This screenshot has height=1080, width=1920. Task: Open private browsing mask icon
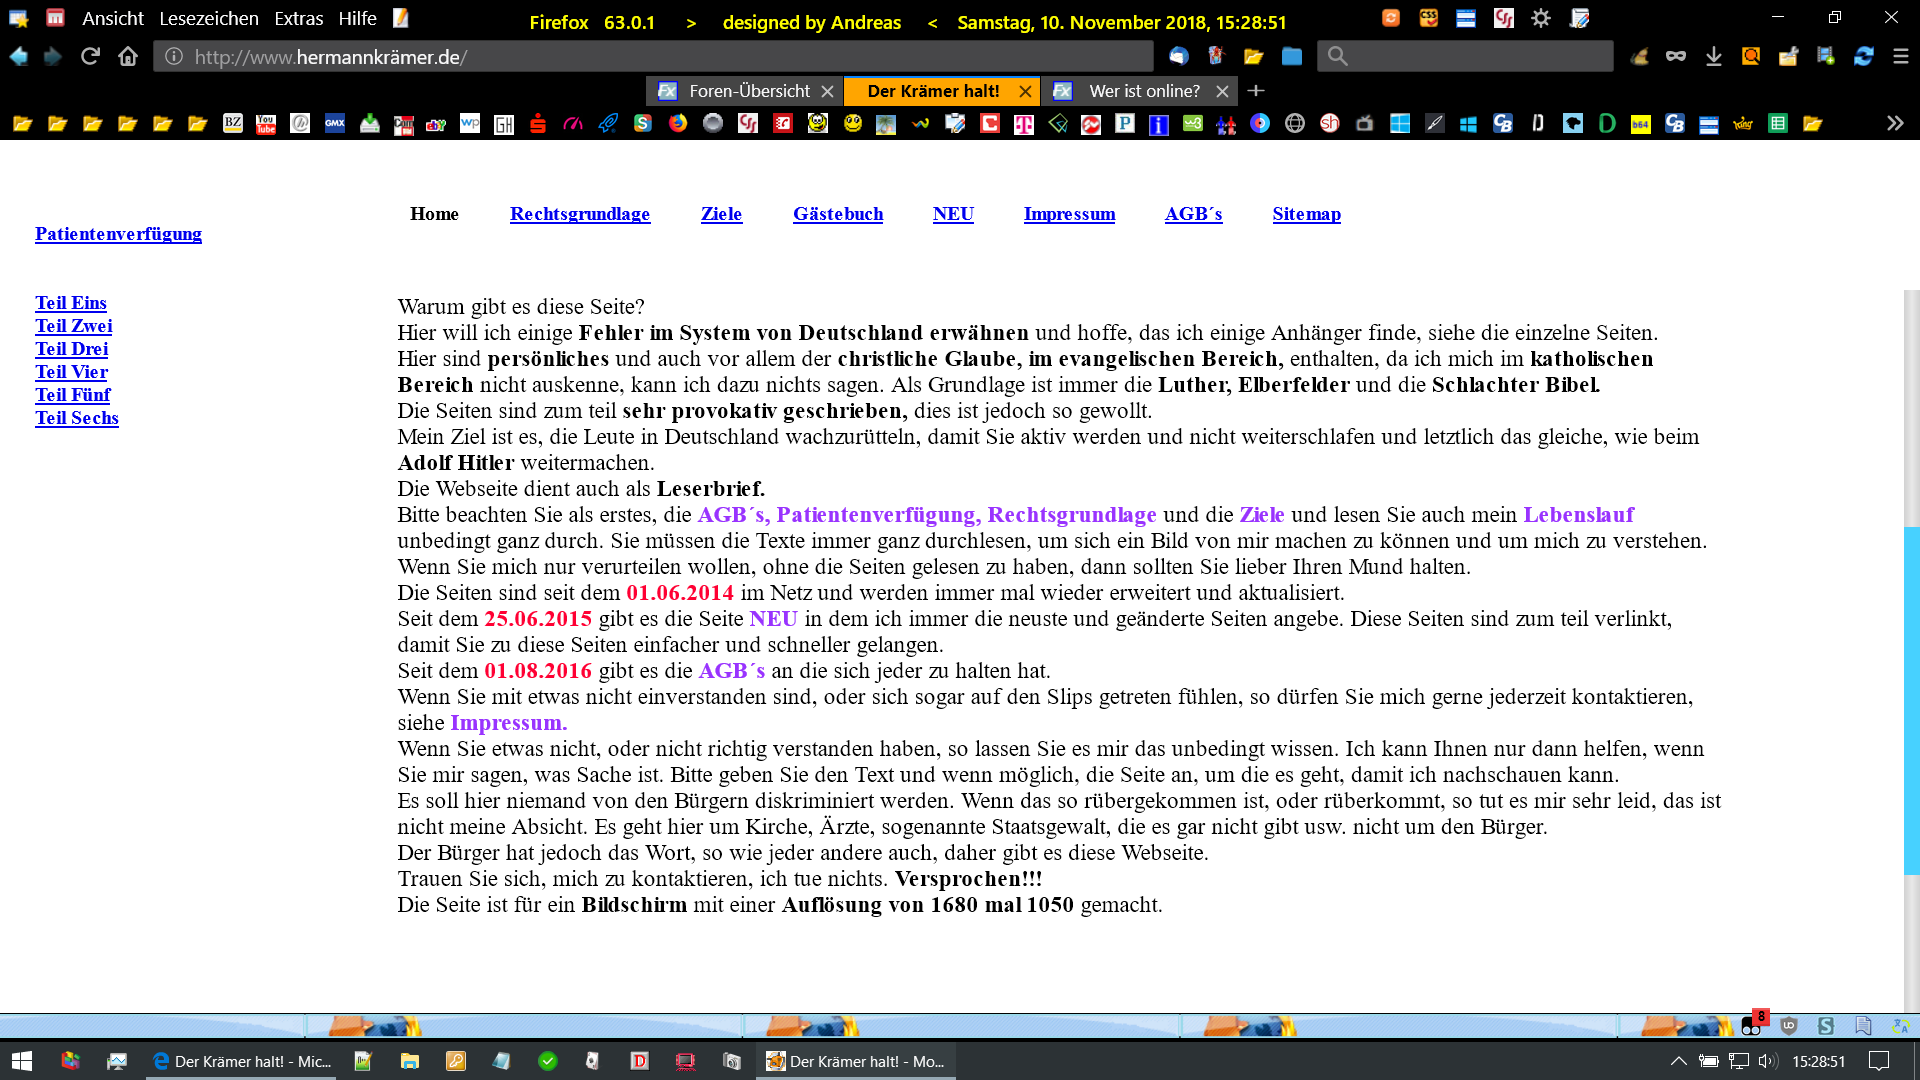tap(1676, 57)
